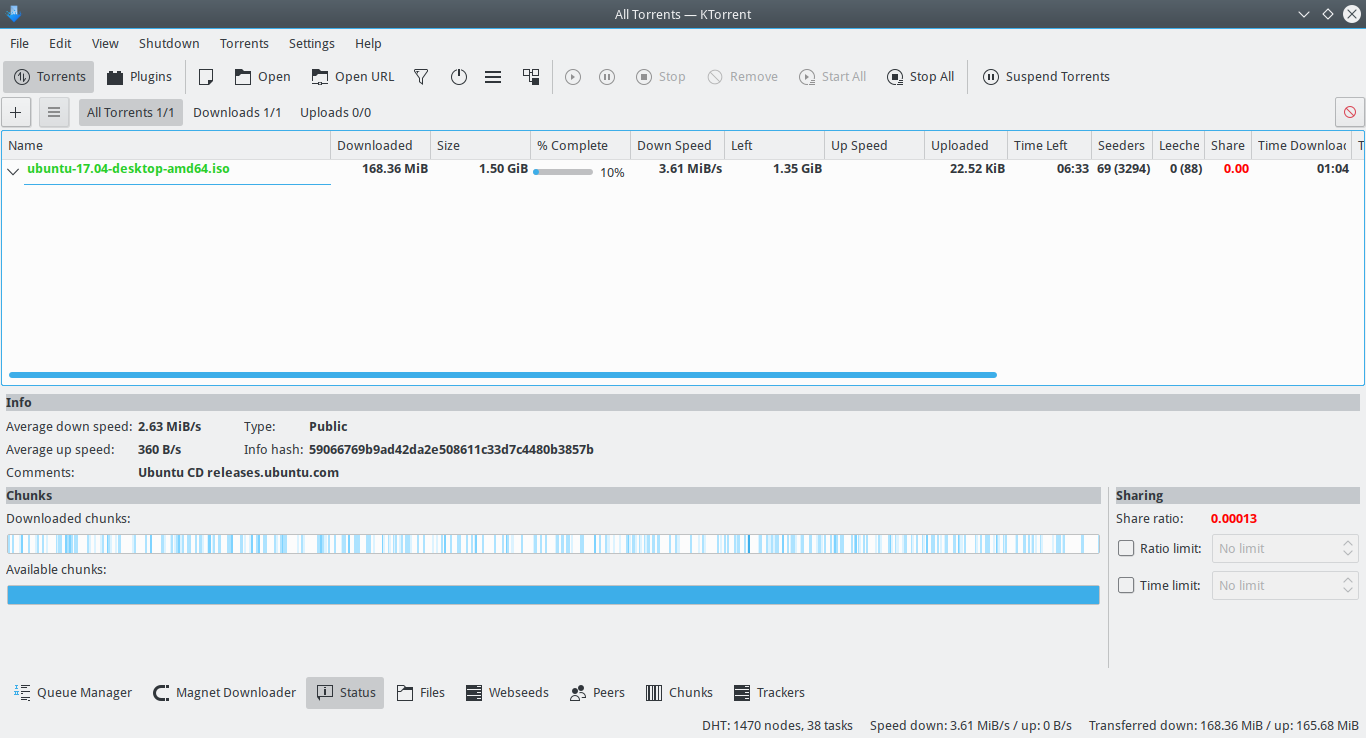Click the New torrent page icon
The height and width of the screenshot is (738, 1366).
[206, 77]
